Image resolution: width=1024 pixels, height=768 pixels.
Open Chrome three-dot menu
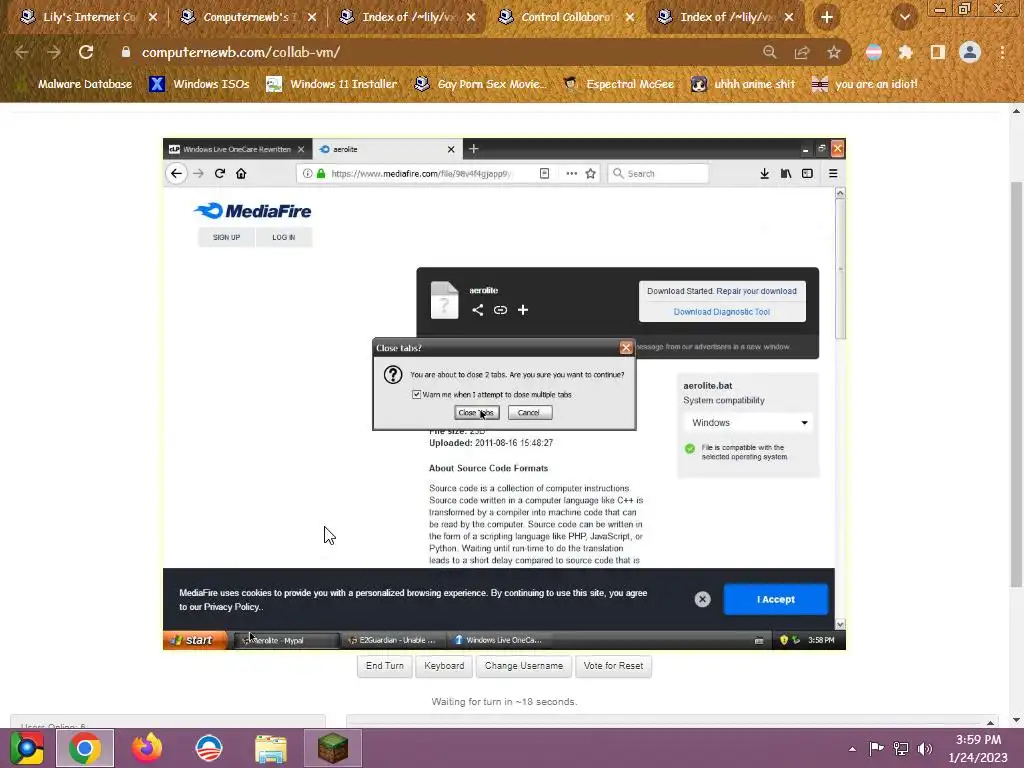[1002, 52]
